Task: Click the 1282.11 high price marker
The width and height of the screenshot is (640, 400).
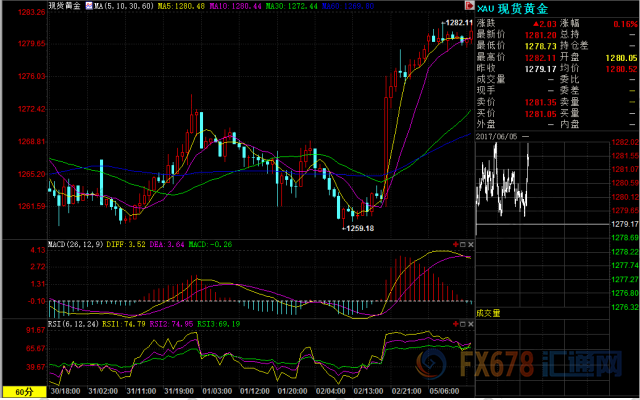Action: coord(456,22)
